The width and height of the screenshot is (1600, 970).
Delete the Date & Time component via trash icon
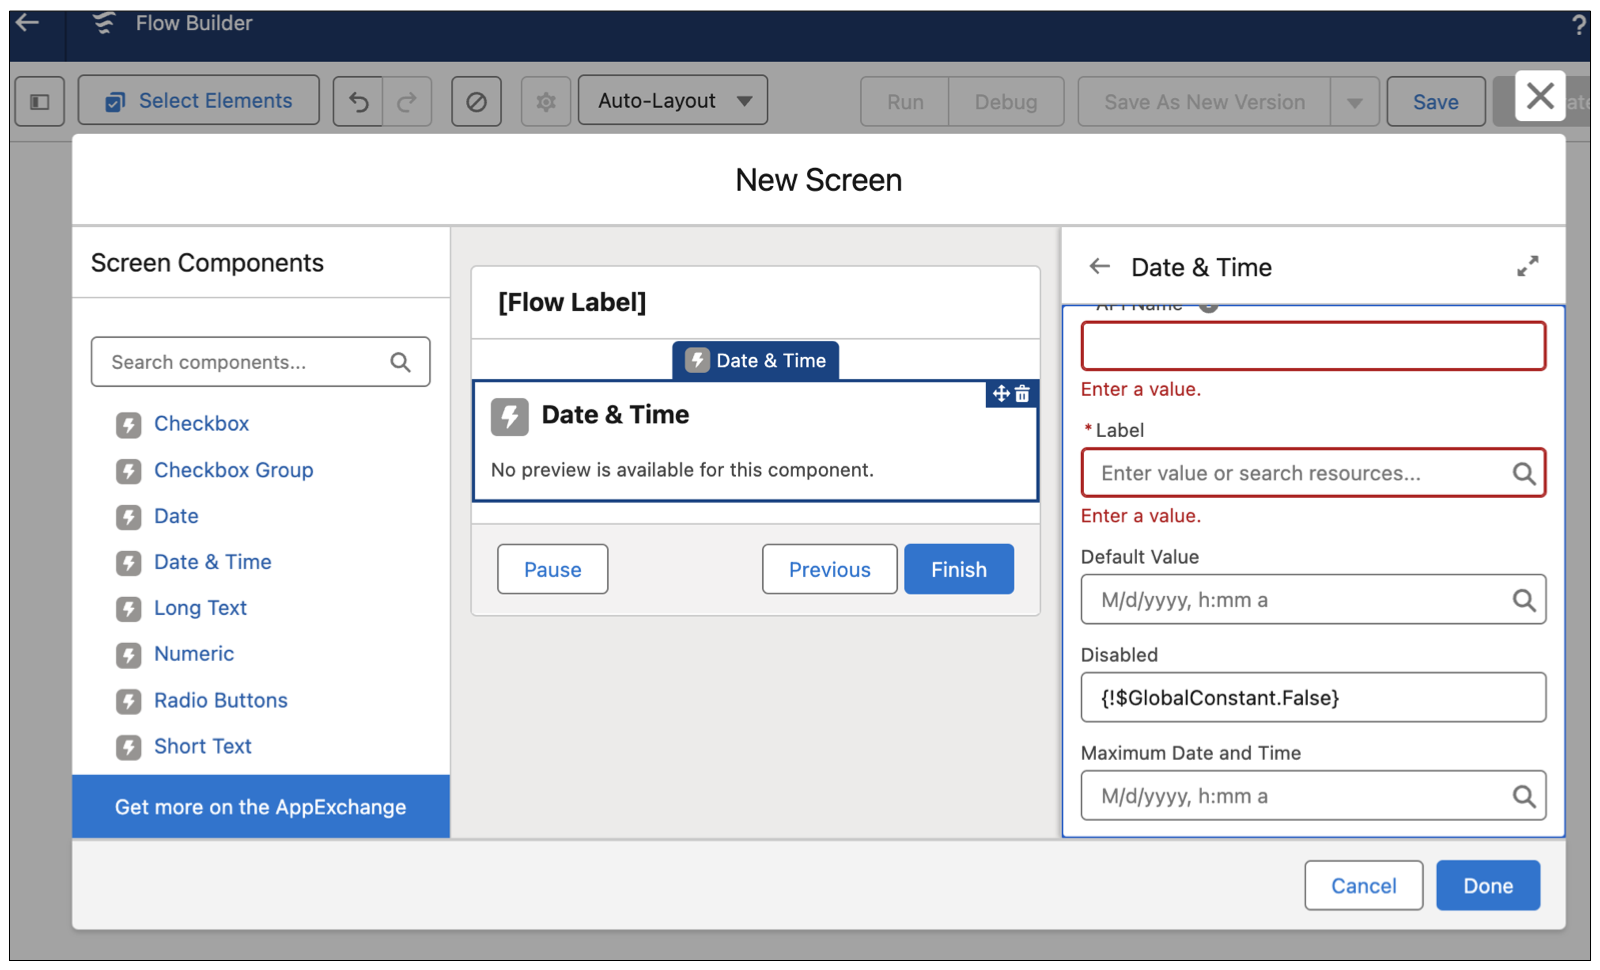click(1022, 394)
